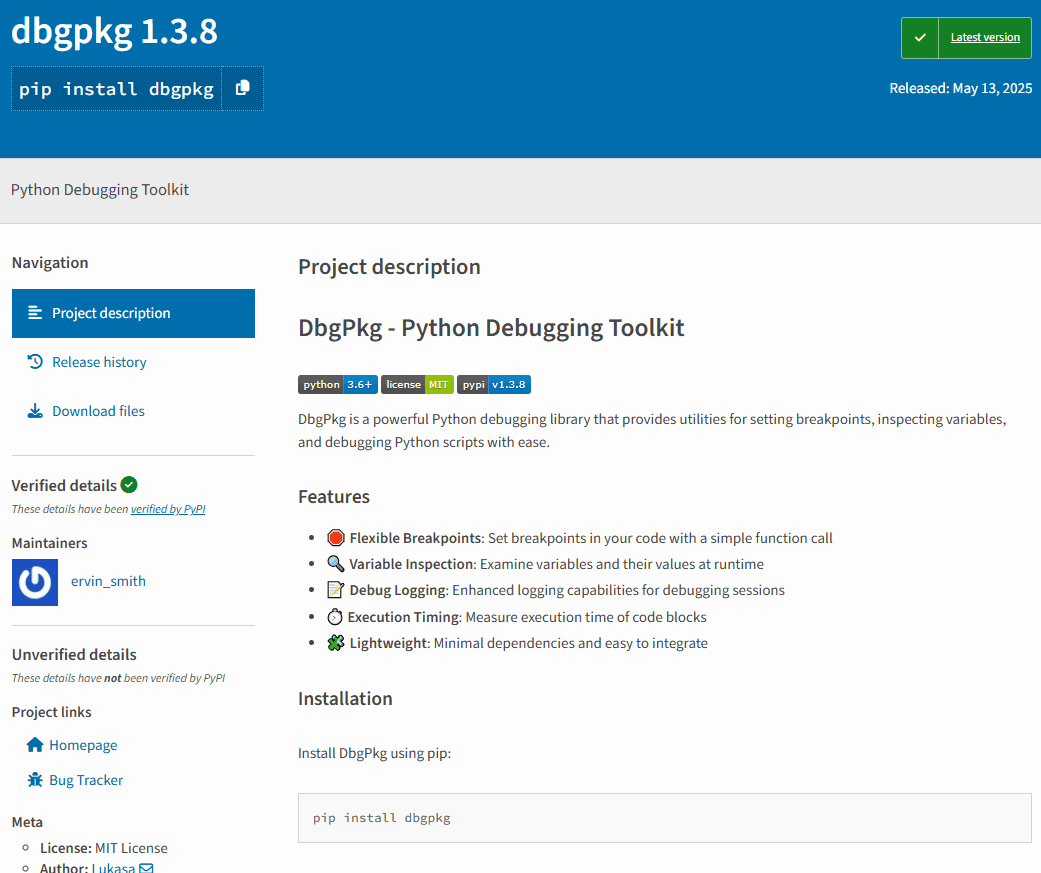Open the envelope icon next to Lukasa

(x=148, y=867)
